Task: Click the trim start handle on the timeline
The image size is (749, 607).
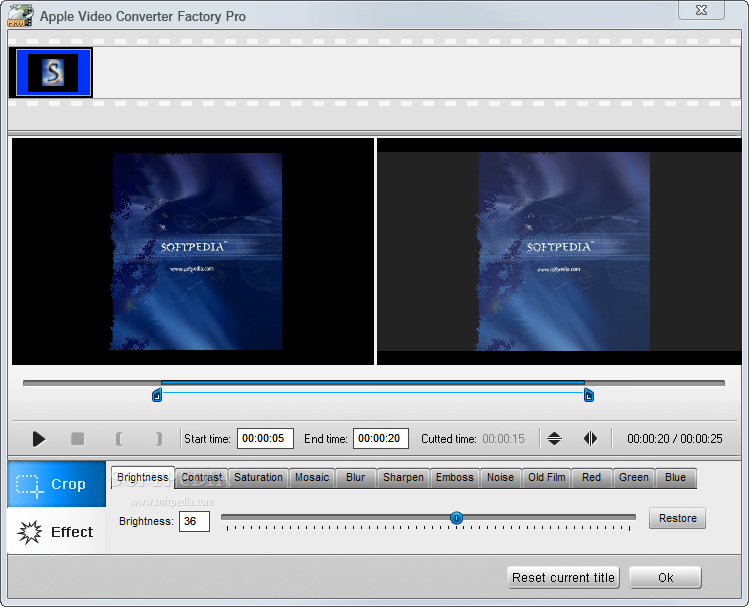Action: coord(157,395)
